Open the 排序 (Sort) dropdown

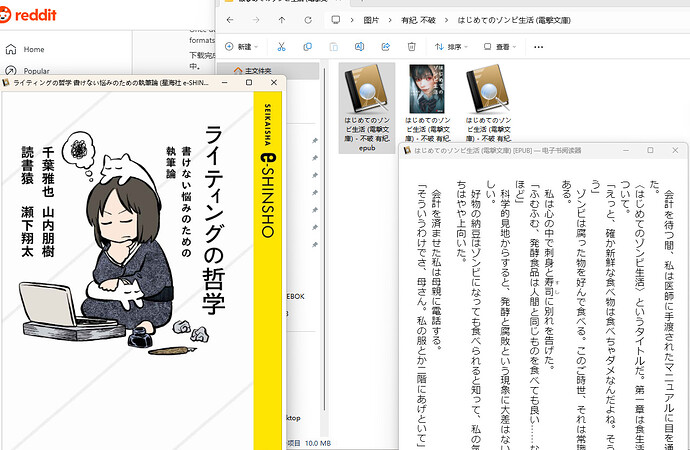pyautogui.click(x=451, y=47)
